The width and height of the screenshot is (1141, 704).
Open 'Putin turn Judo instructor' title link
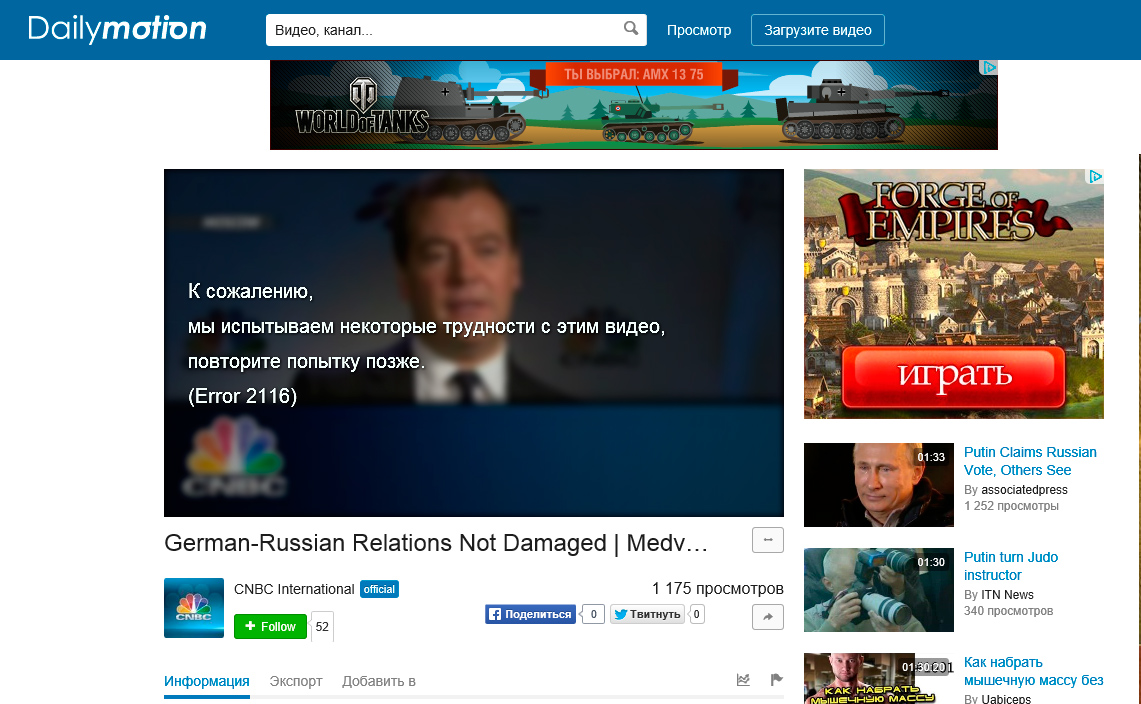1011,566
